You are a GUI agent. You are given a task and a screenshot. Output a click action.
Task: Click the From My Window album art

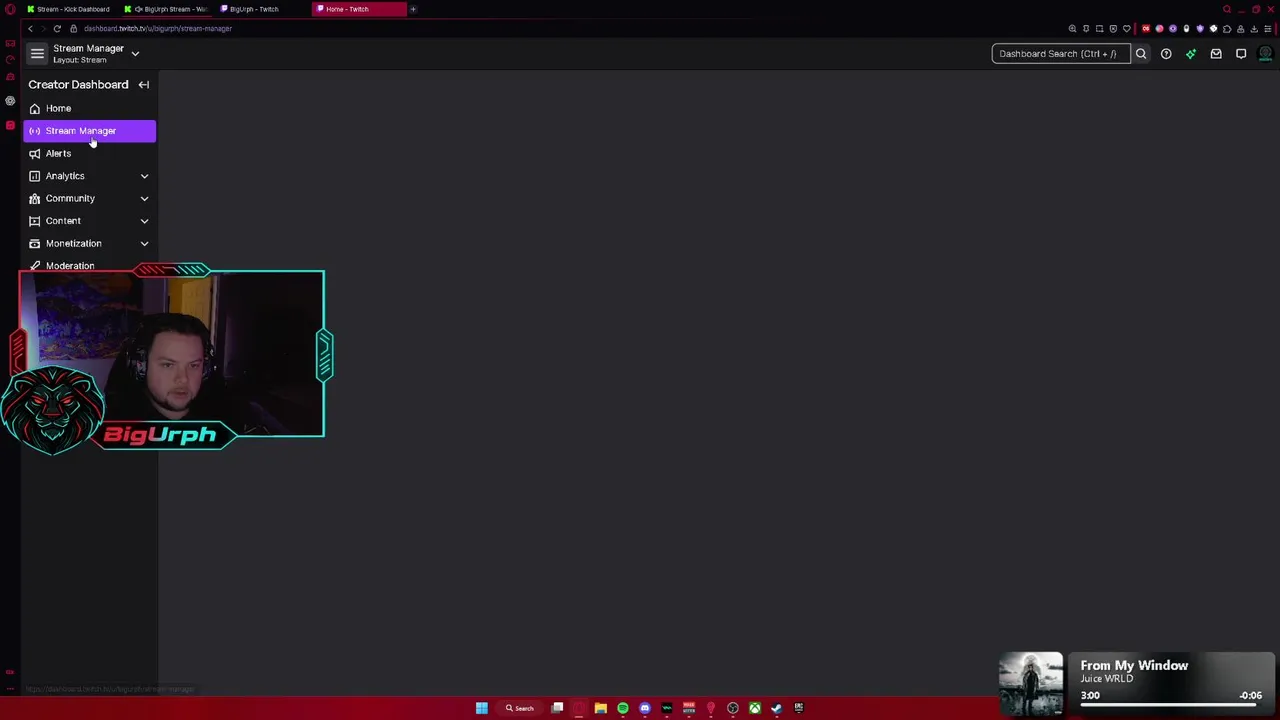pos(1031,684)
